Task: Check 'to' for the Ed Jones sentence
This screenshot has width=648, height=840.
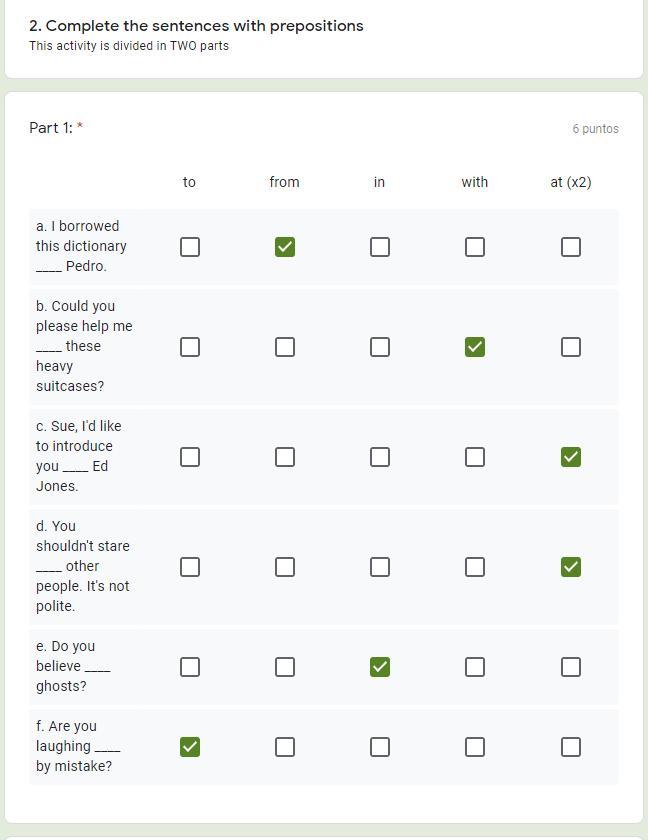Action: point(190,457)
